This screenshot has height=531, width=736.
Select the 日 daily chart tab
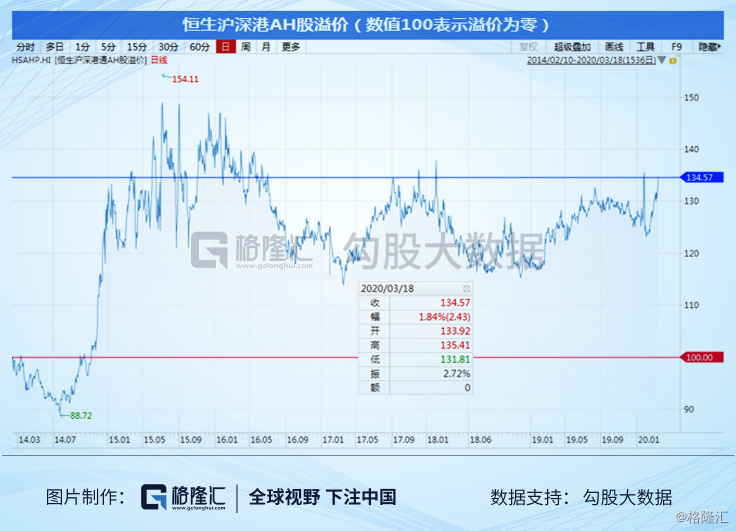click(226, 47)
